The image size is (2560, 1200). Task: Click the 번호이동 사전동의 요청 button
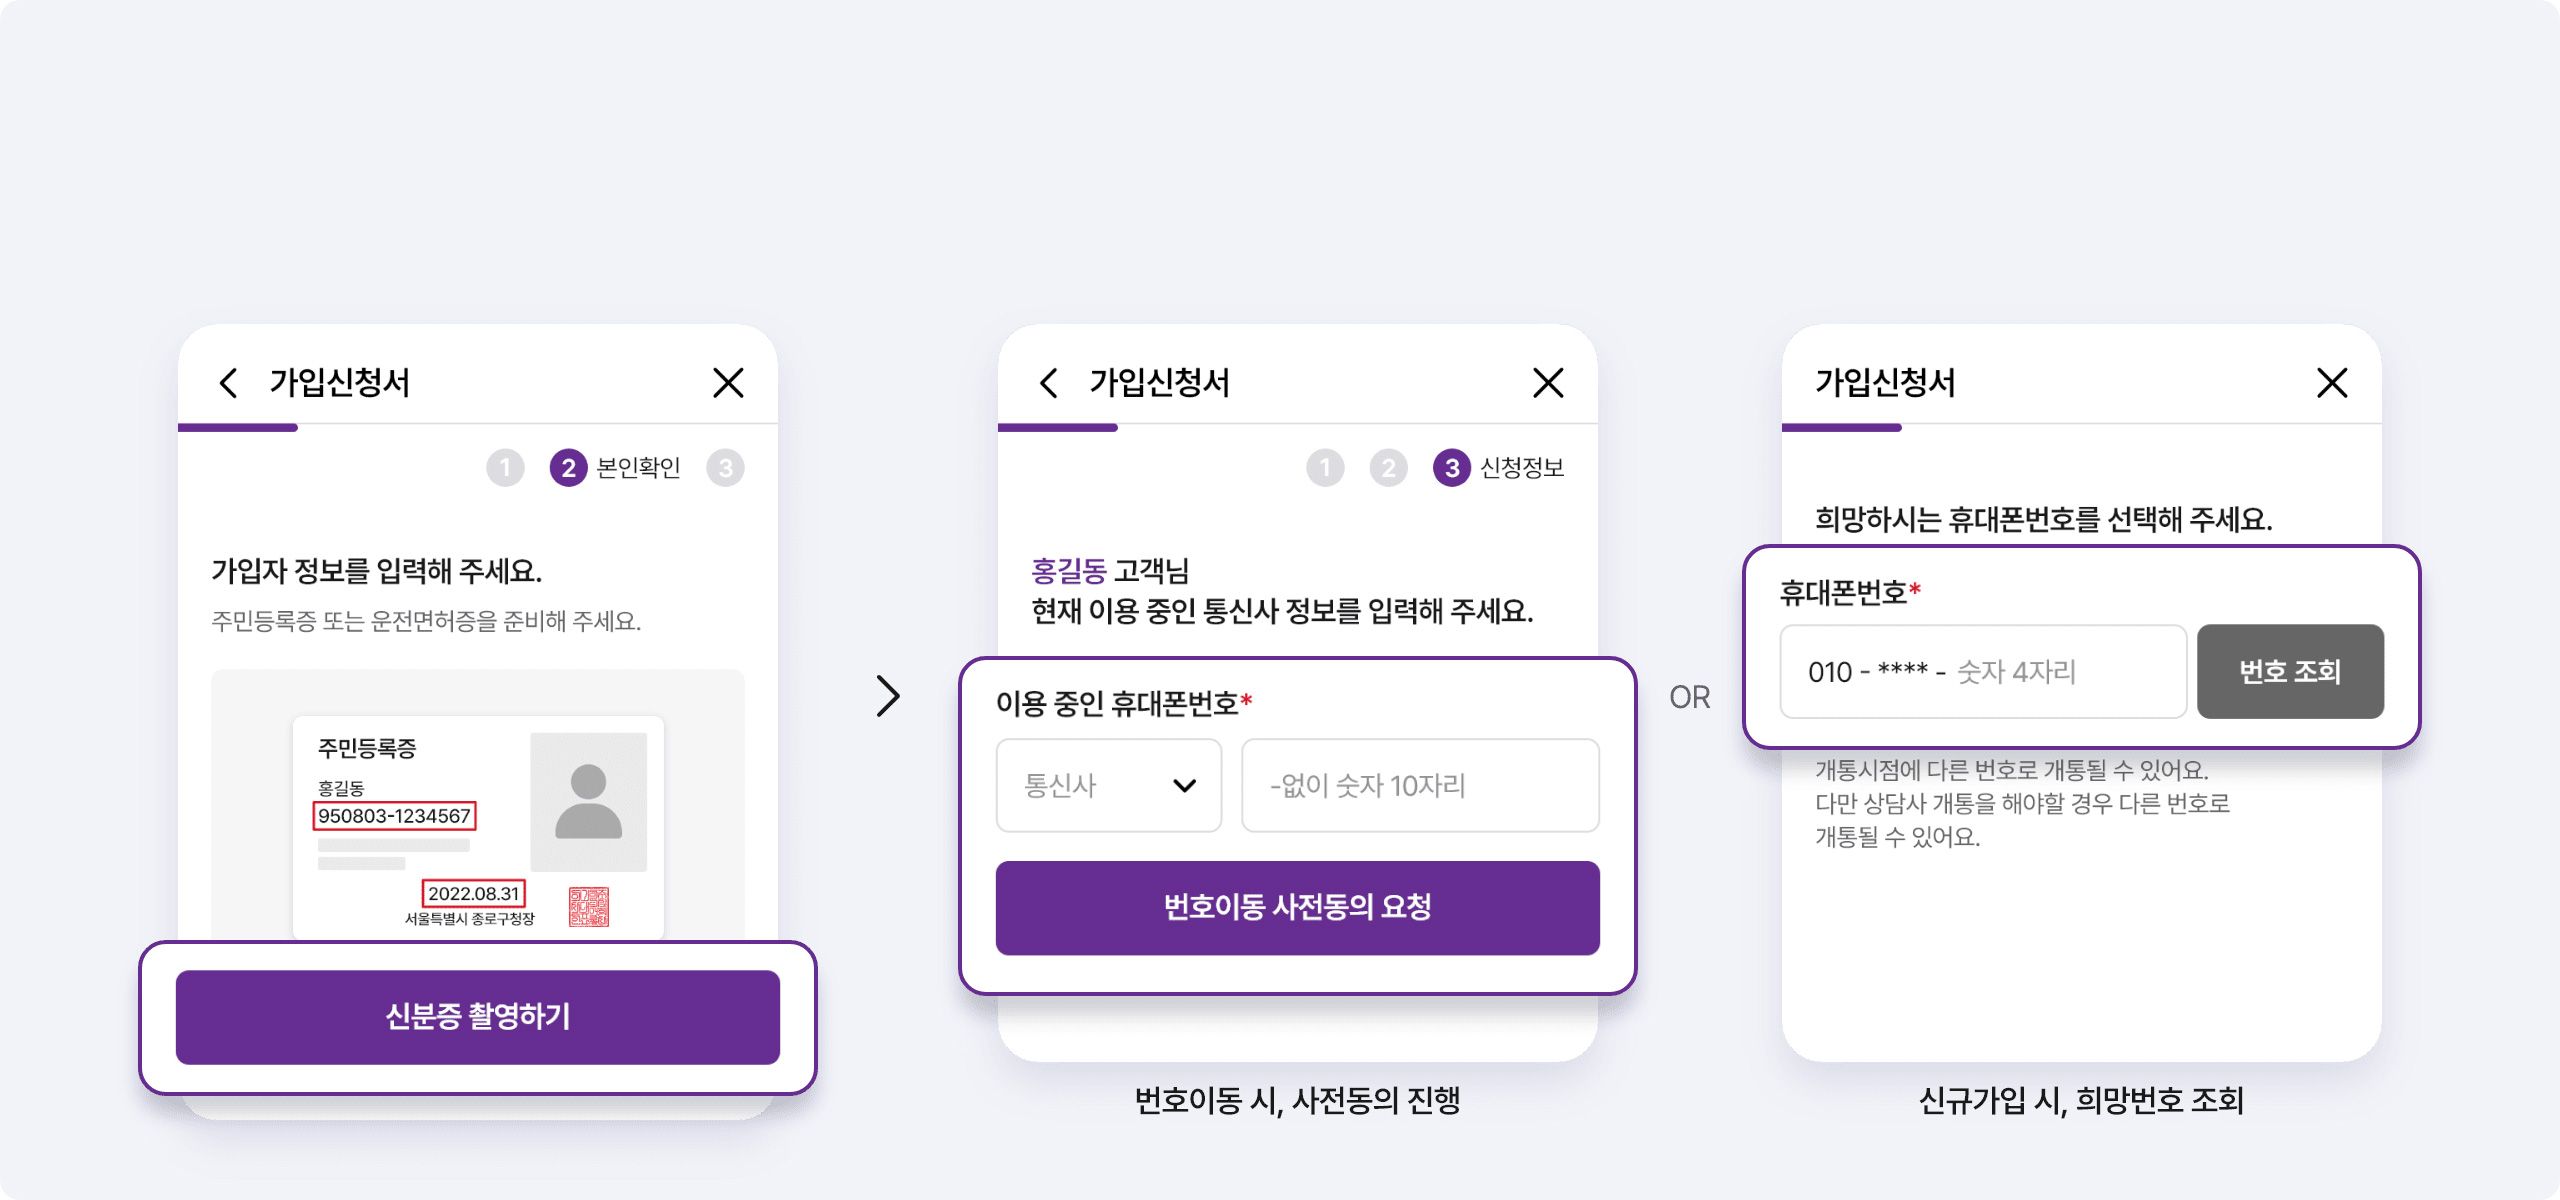click(x=1298, y=908)
